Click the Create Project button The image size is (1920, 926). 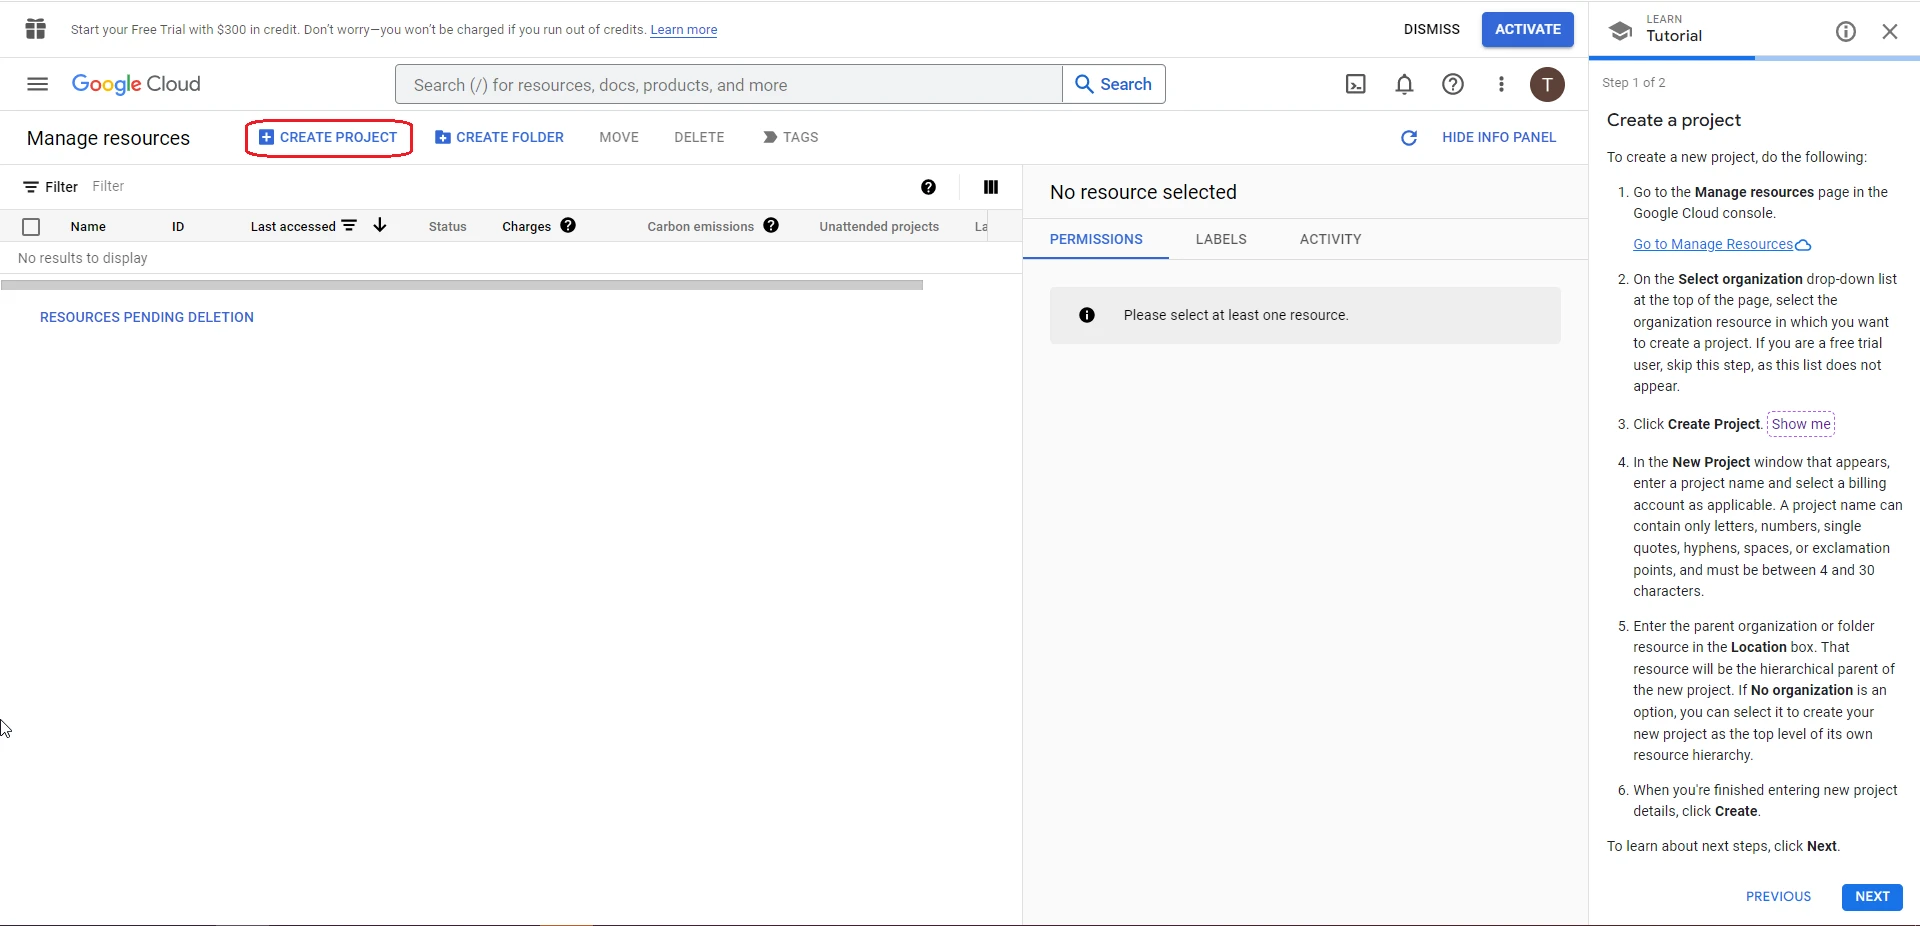tap(329, 137)
